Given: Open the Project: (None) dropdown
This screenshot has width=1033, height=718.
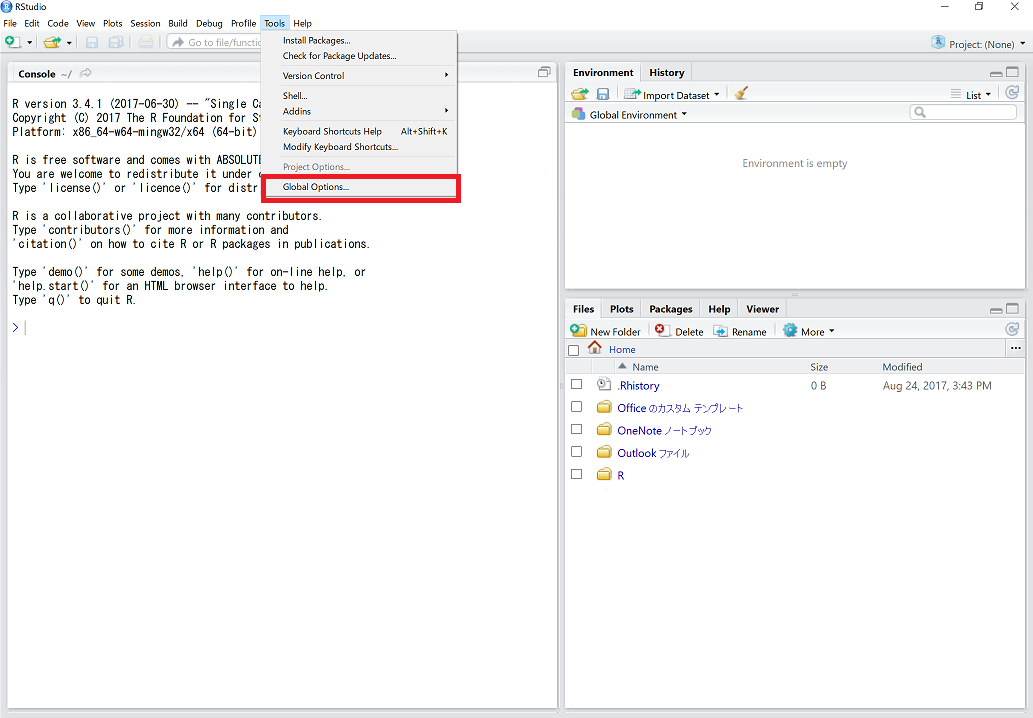Looking at the screenshot, I should (979, 43).
